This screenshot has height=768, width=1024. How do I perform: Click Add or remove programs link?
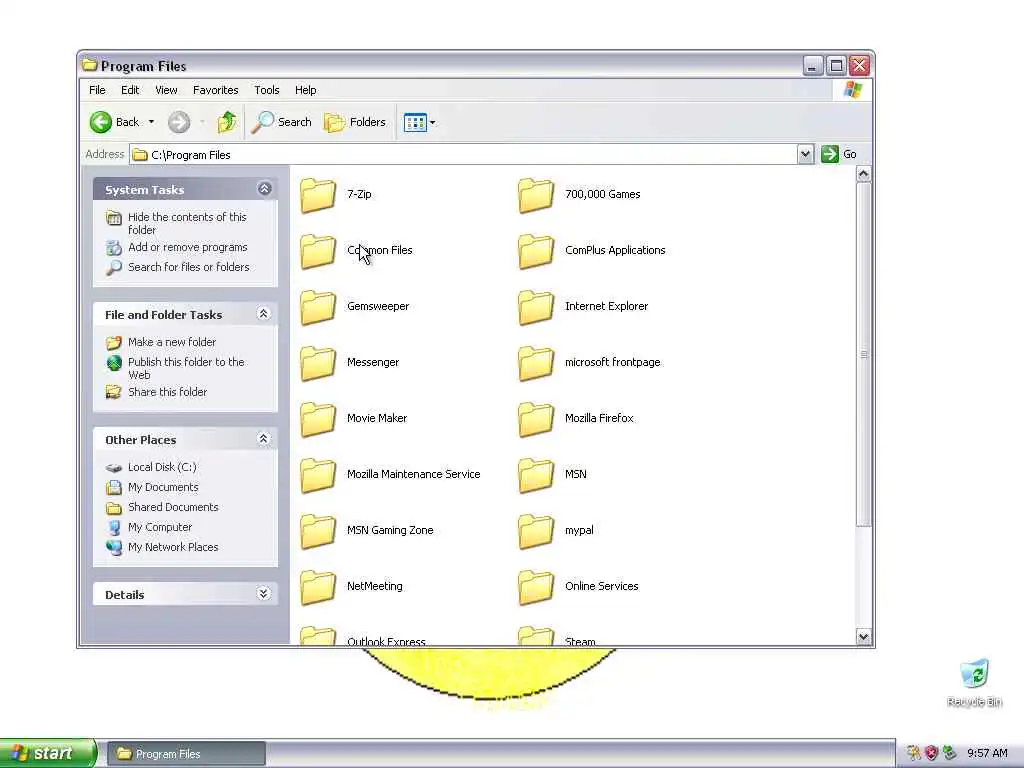187,247
